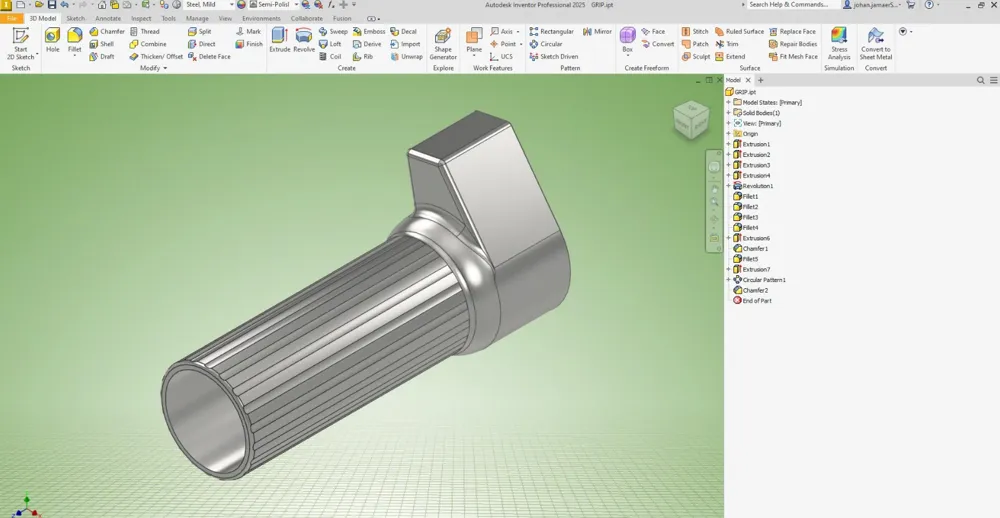Open the Tools tab
This screenshot has width=1000, height=518.
tap(168, 18)
